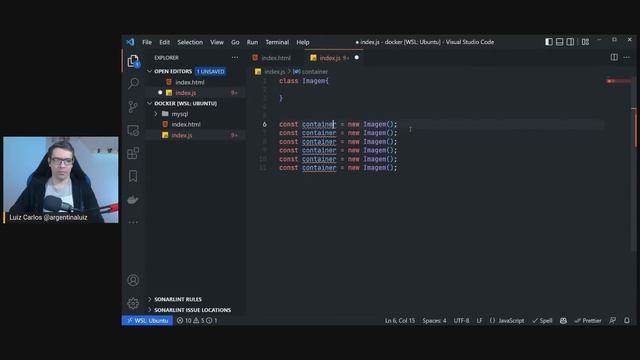Click the minimap code overview

[618, 81]
